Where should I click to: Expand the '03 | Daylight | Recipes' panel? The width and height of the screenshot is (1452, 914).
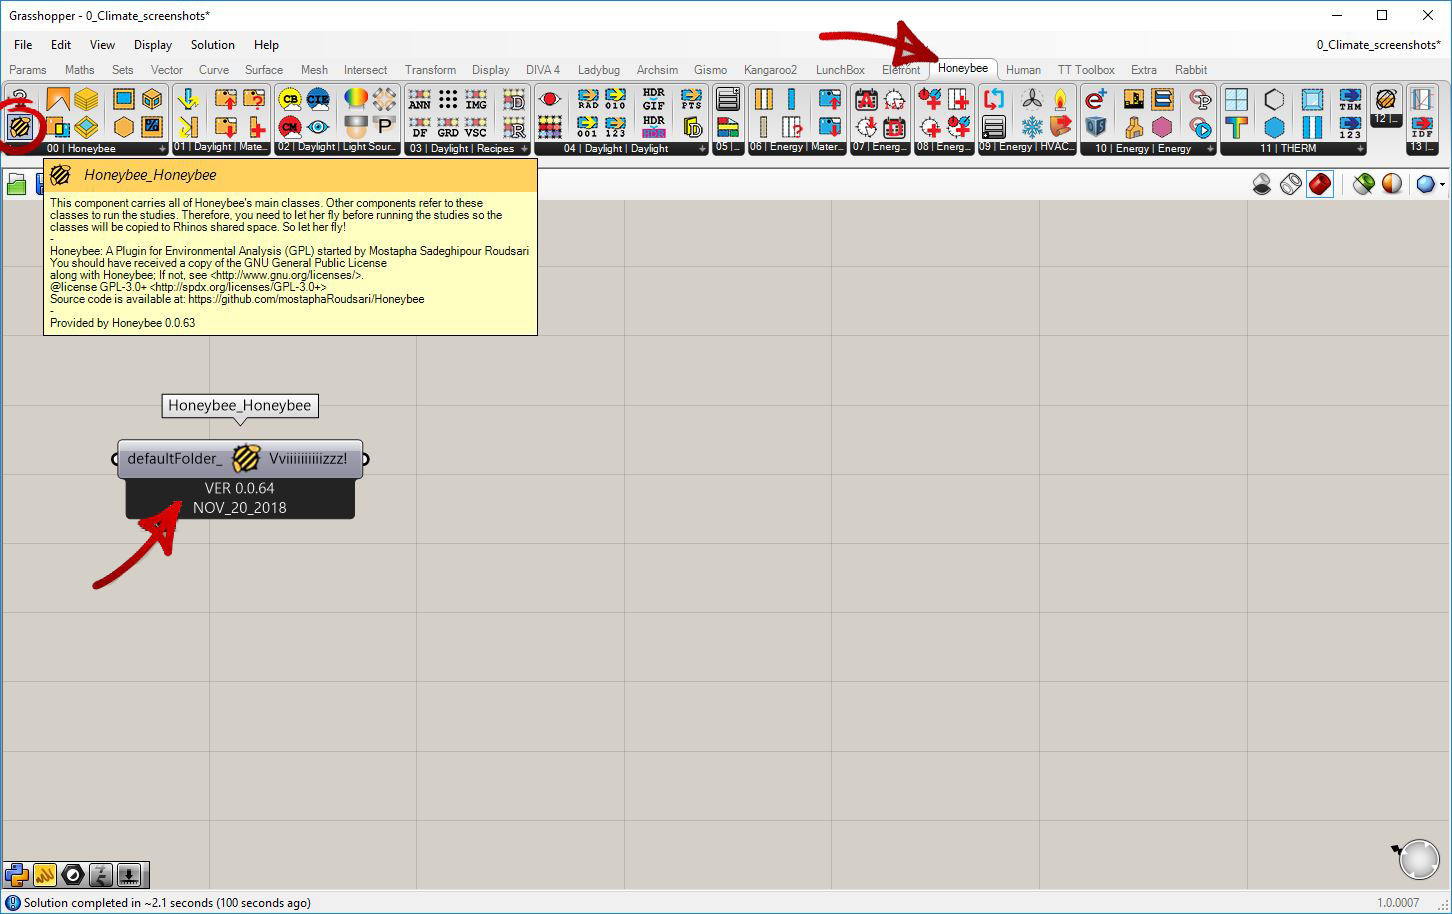pos(524,149)
